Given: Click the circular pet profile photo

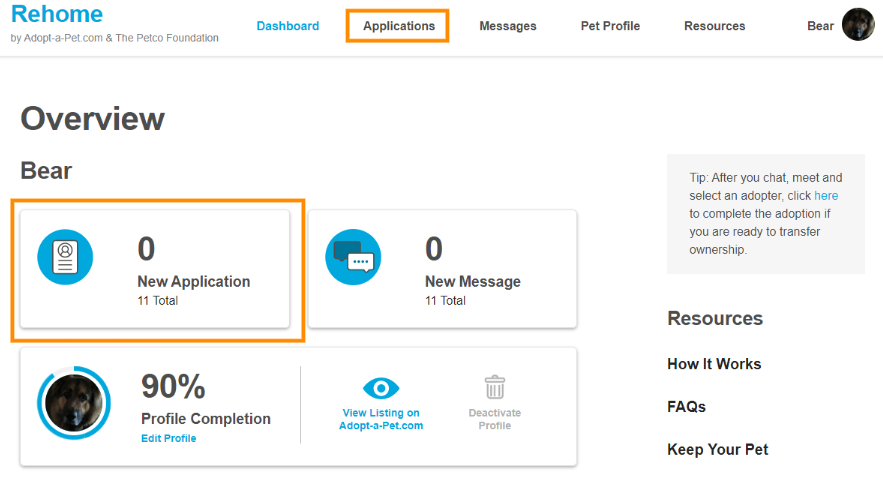Looking at the screenshot, I should (73, 403).
